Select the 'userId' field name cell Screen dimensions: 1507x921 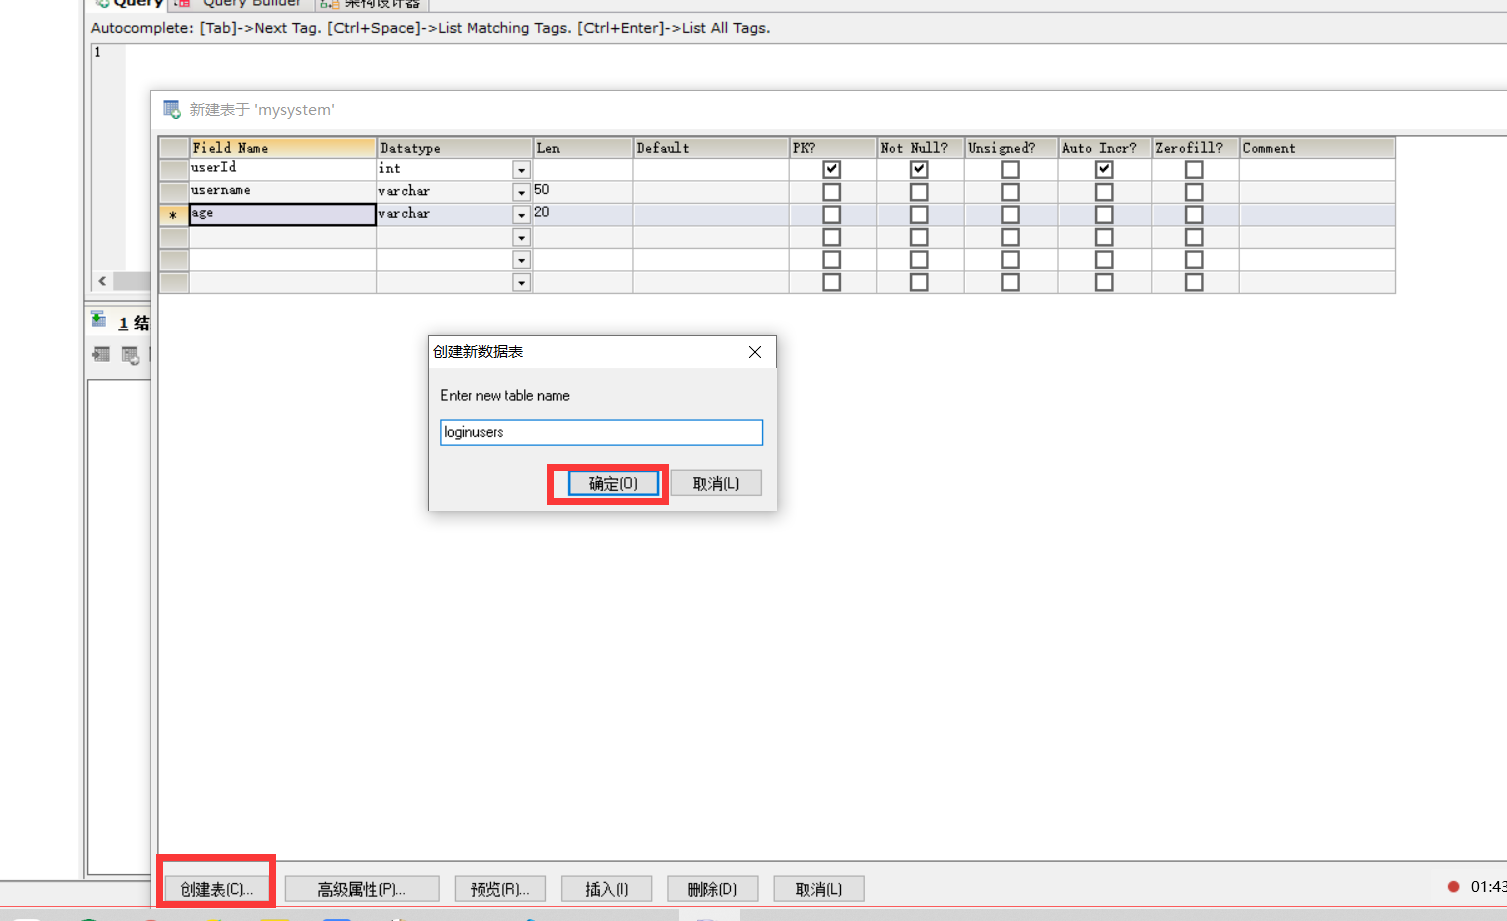coord(283,170)
